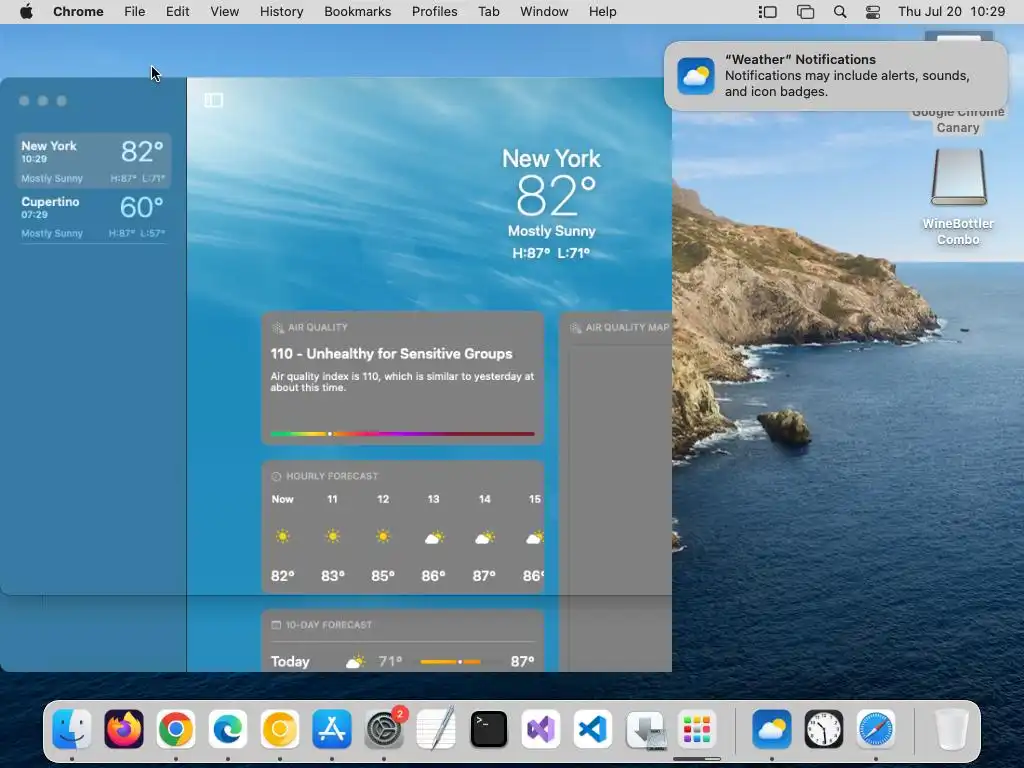
Task: Click Today's partly cloudy icon in 10-day forecast
Action: (x=355, y=662)
